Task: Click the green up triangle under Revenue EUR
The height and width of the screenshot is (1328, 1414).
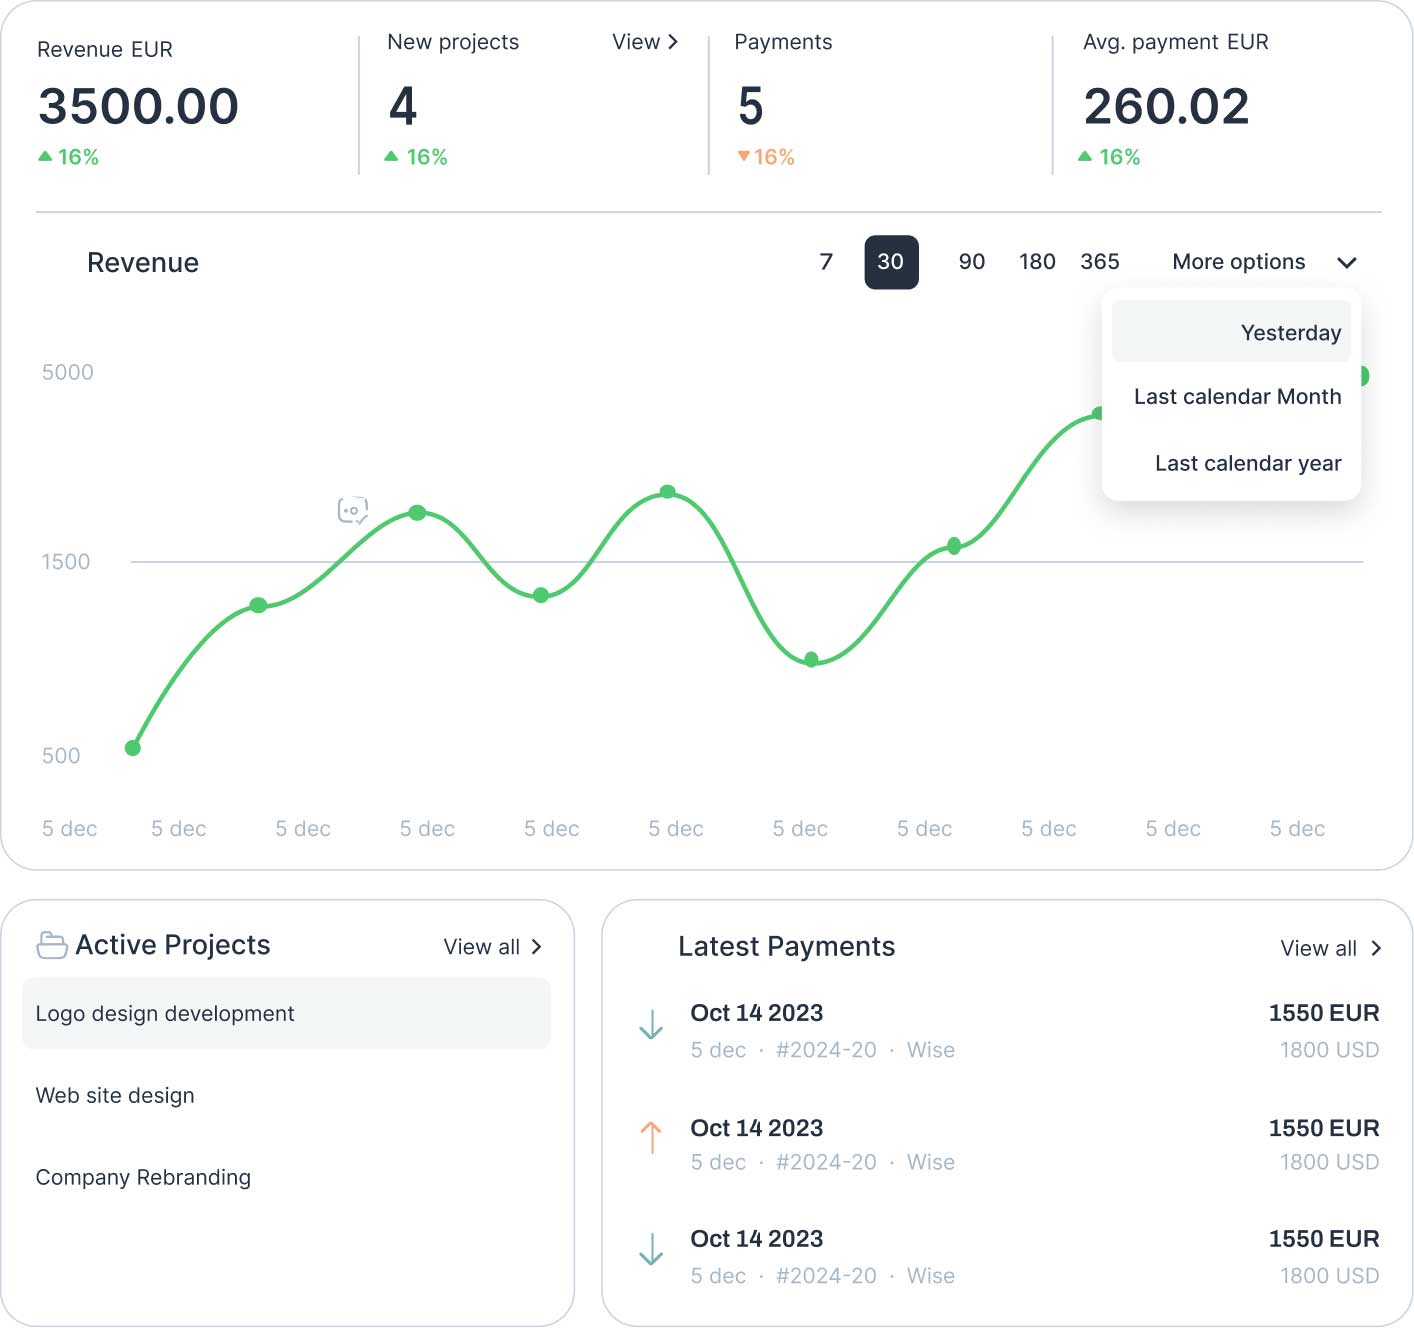Action: (45, 156)
